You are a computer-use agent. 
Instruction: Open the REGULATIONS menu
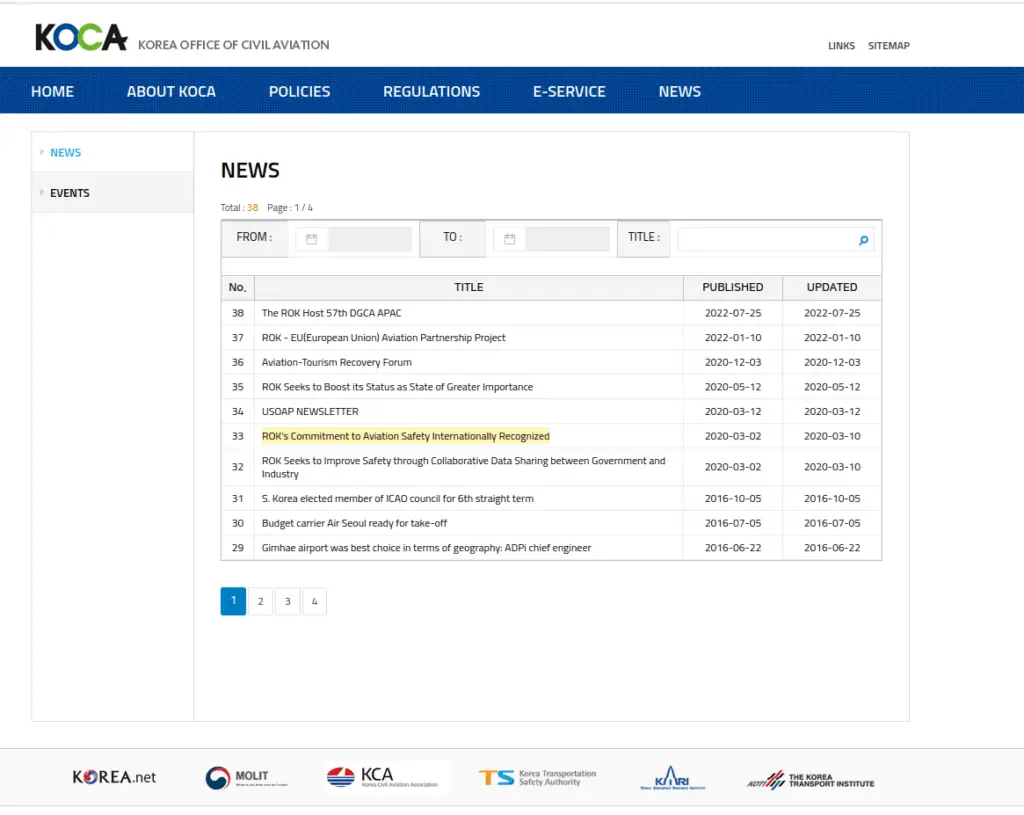pyautogui.click(x=431, y=91)
